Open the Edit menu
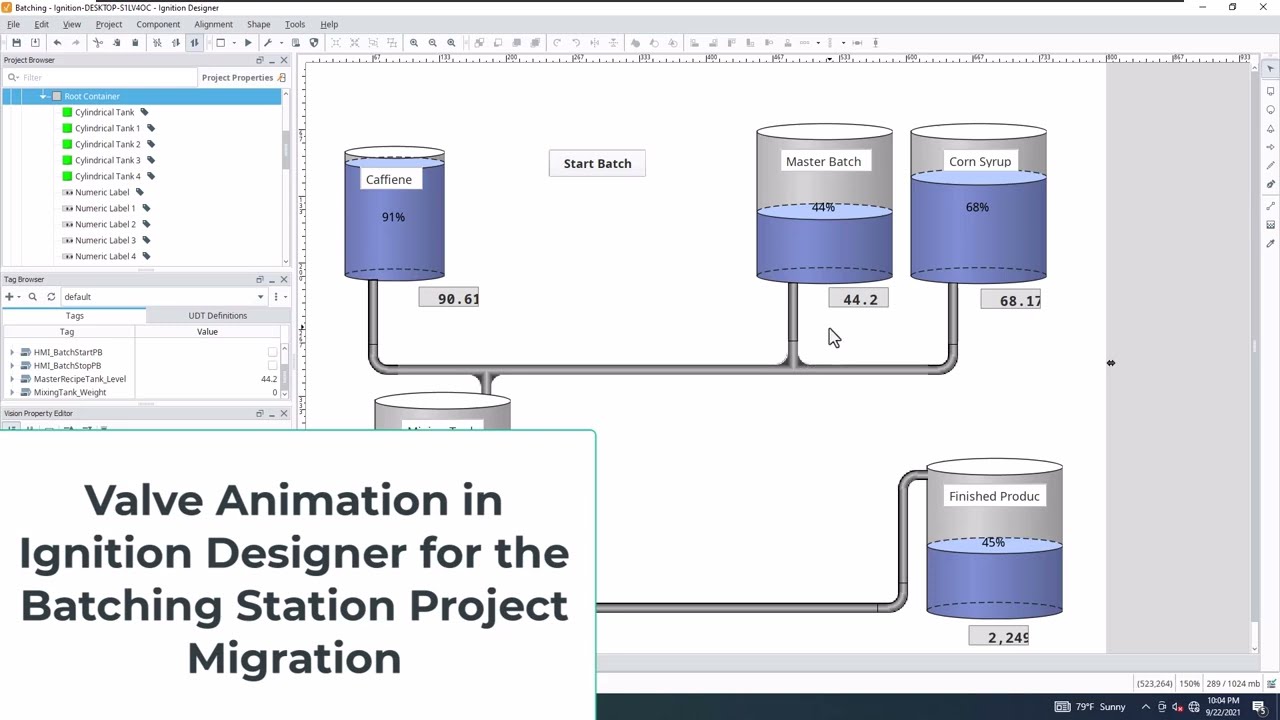Viewport: 1280px width, 720px height. [x=41, y=24]
